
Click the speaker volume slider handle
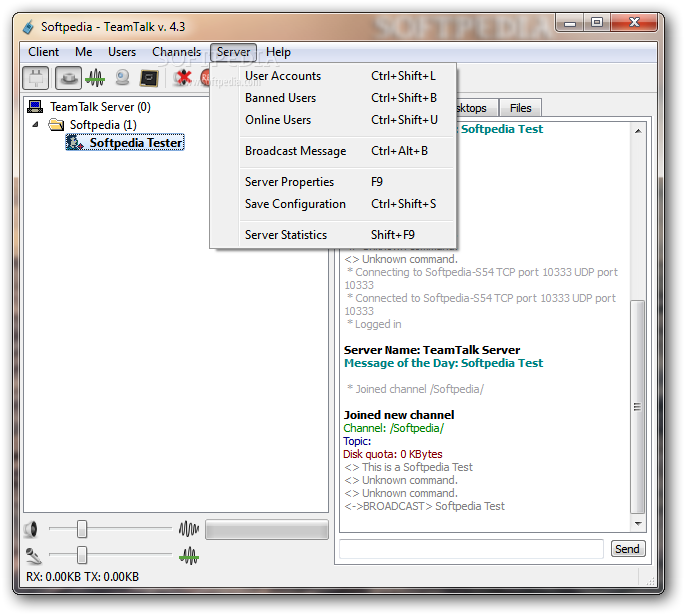coord(82,529)
